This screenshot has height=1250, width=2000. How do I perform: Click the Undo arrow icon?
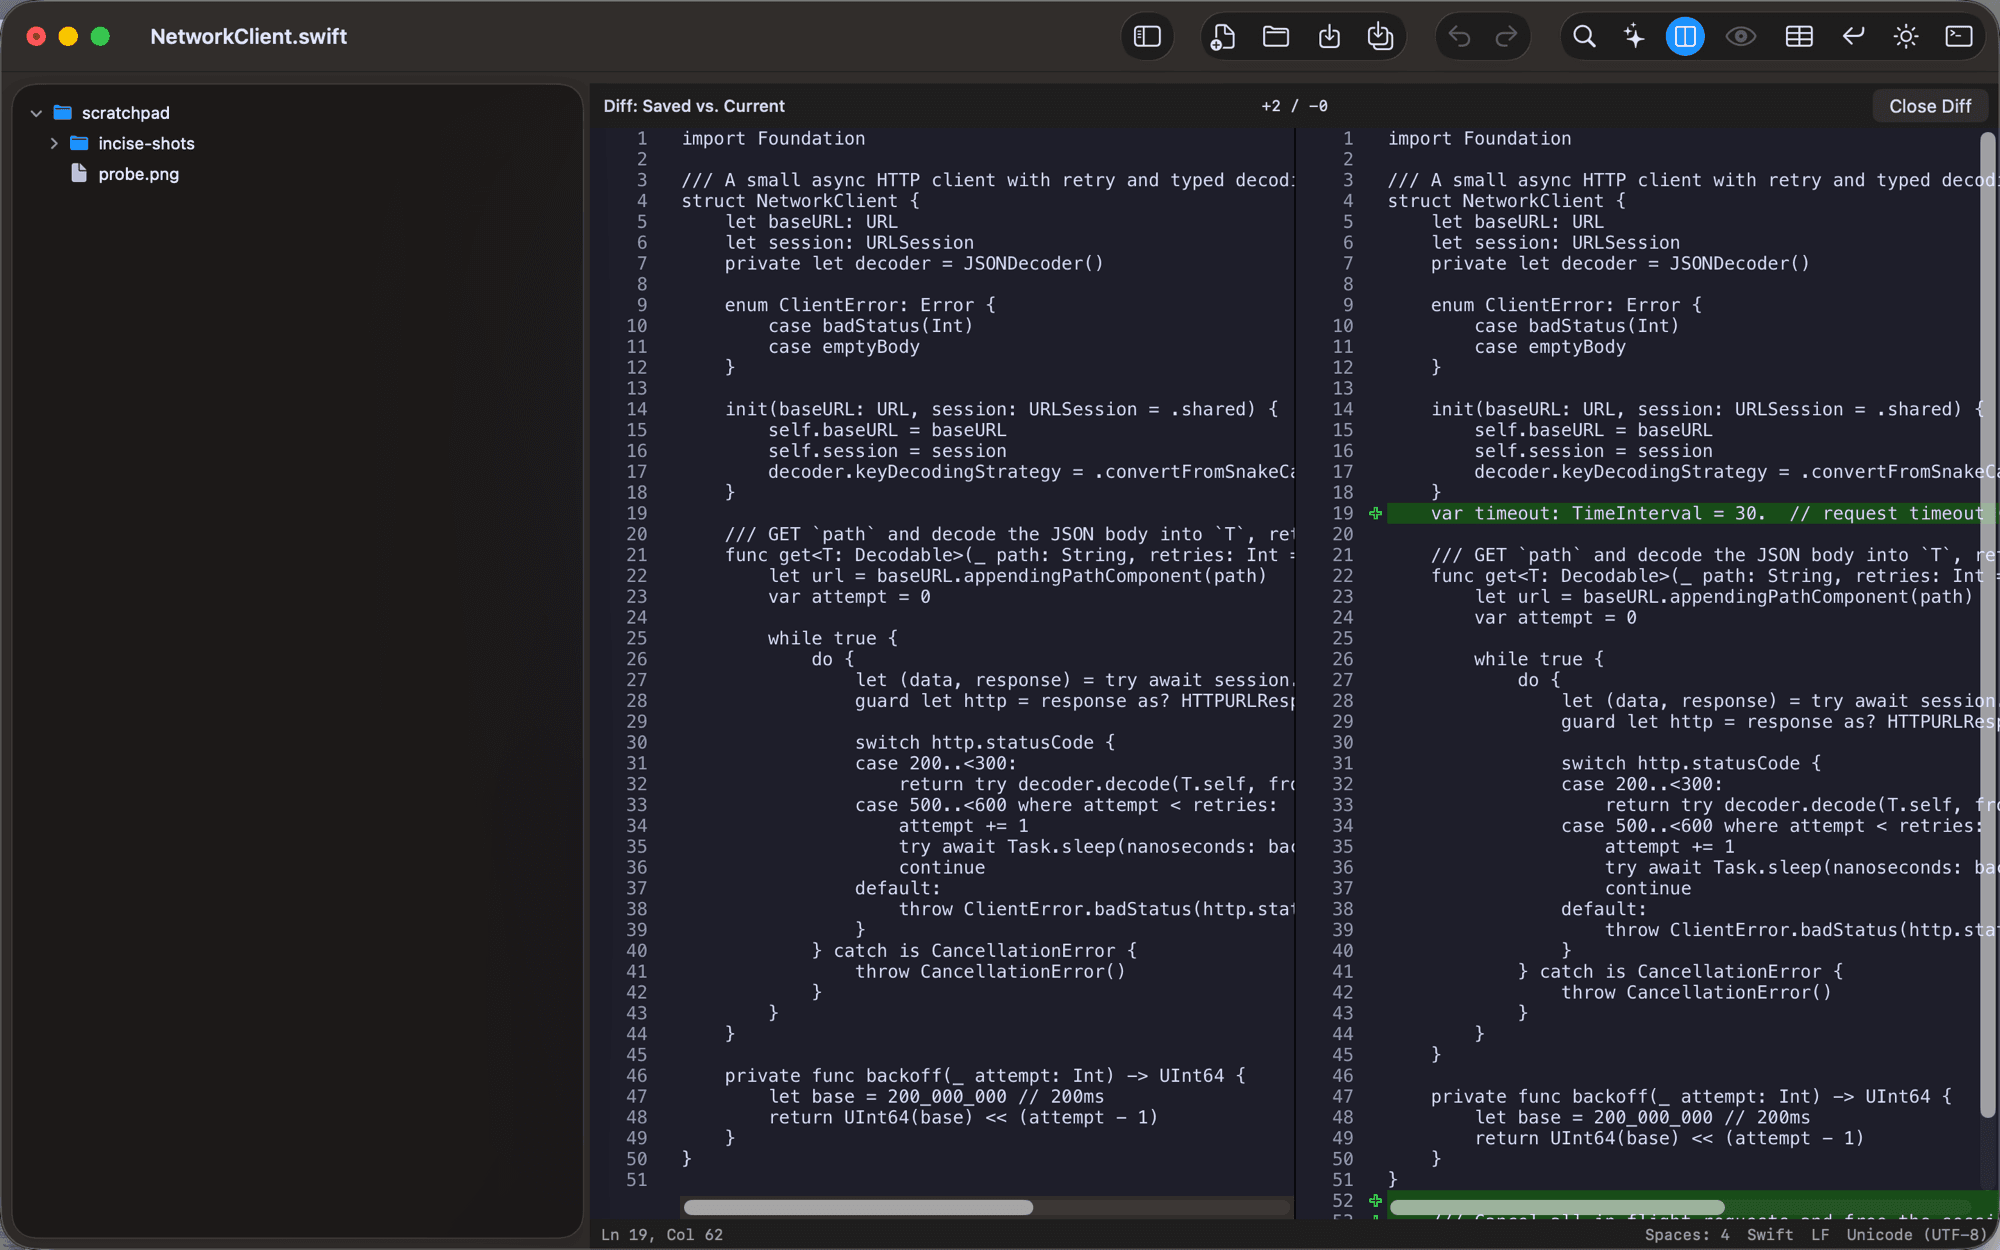click(1460, 37)
